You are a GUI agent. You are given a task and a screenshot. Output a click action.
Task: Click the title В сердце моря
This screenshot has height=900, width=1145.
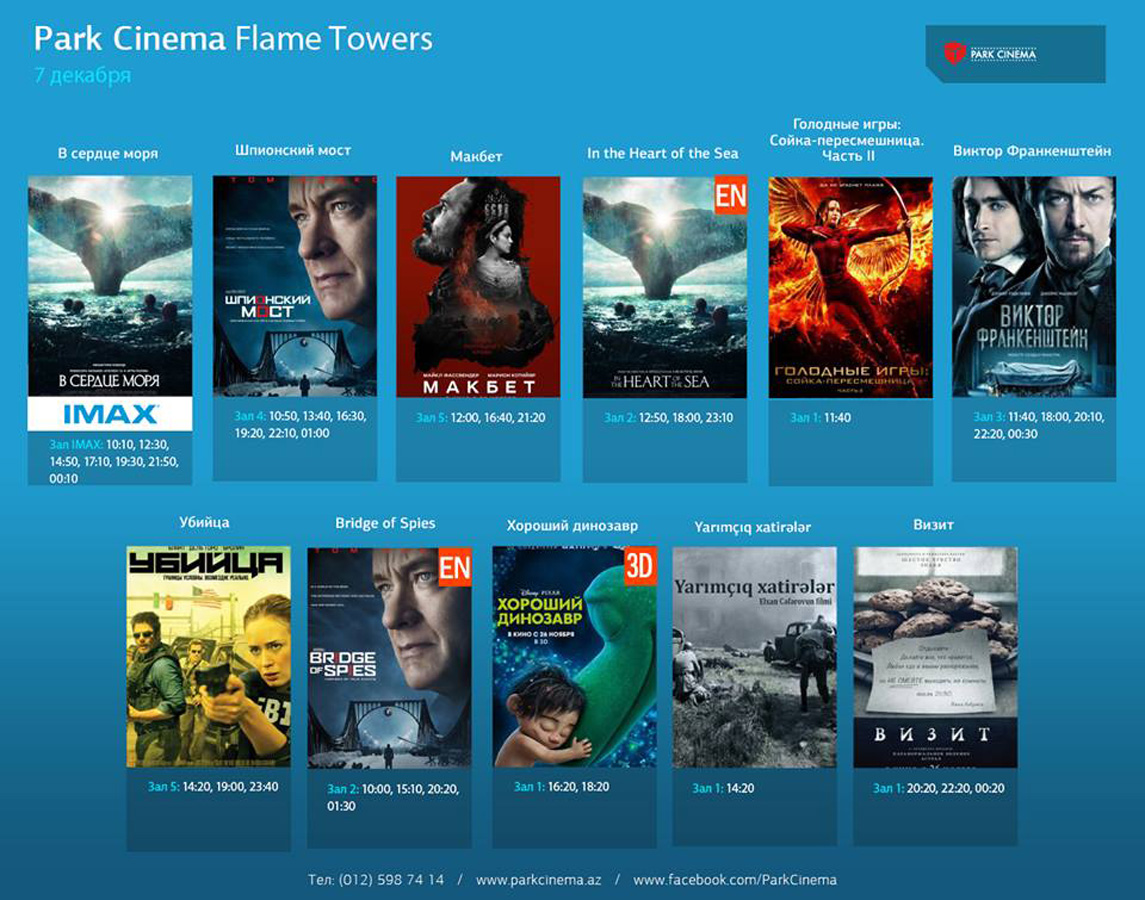click(108, 153)
